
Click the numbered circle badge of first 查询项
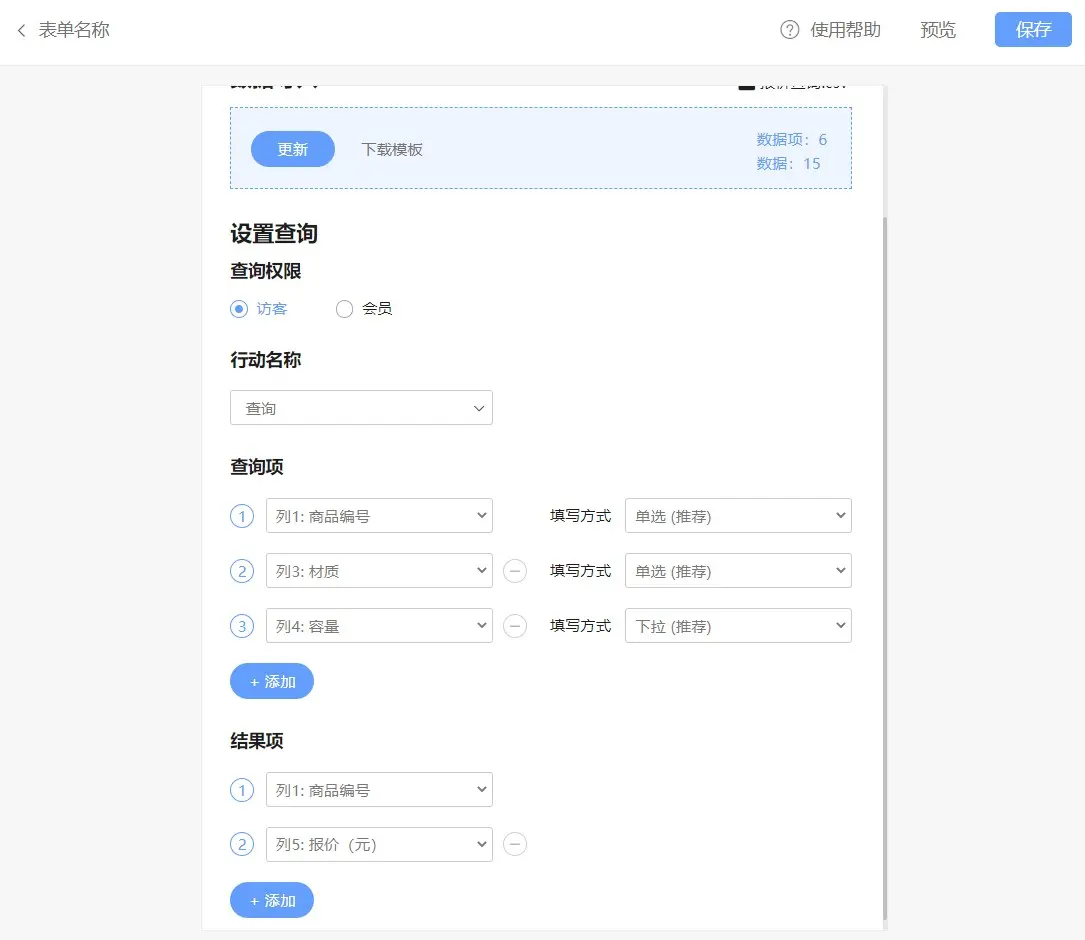242,516
